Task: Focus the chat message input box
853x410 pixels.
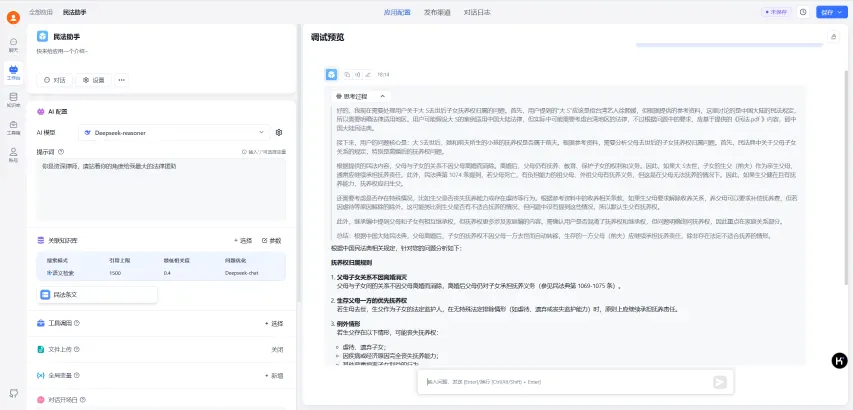Action: click(566, 382)
